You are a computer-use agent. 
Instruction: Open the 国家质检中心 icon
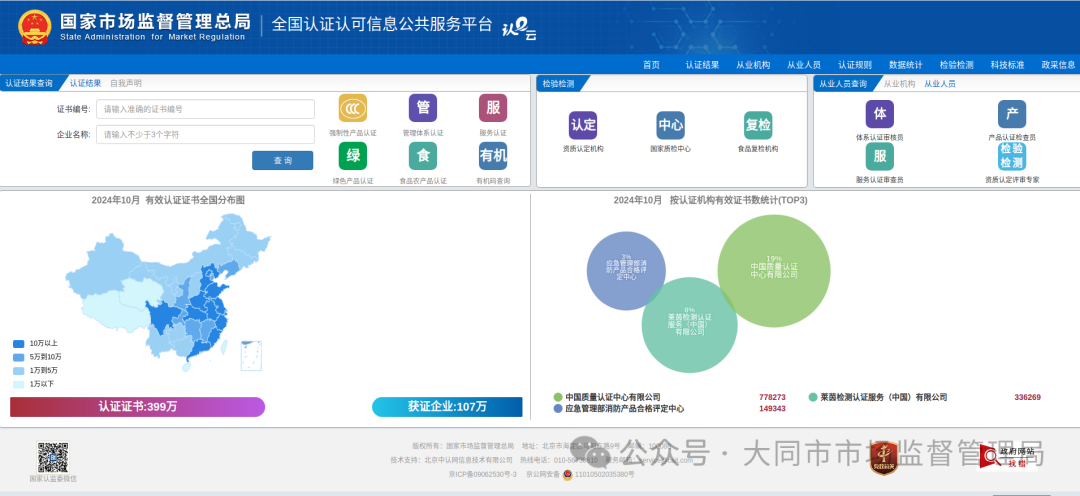tap(670, 126)
